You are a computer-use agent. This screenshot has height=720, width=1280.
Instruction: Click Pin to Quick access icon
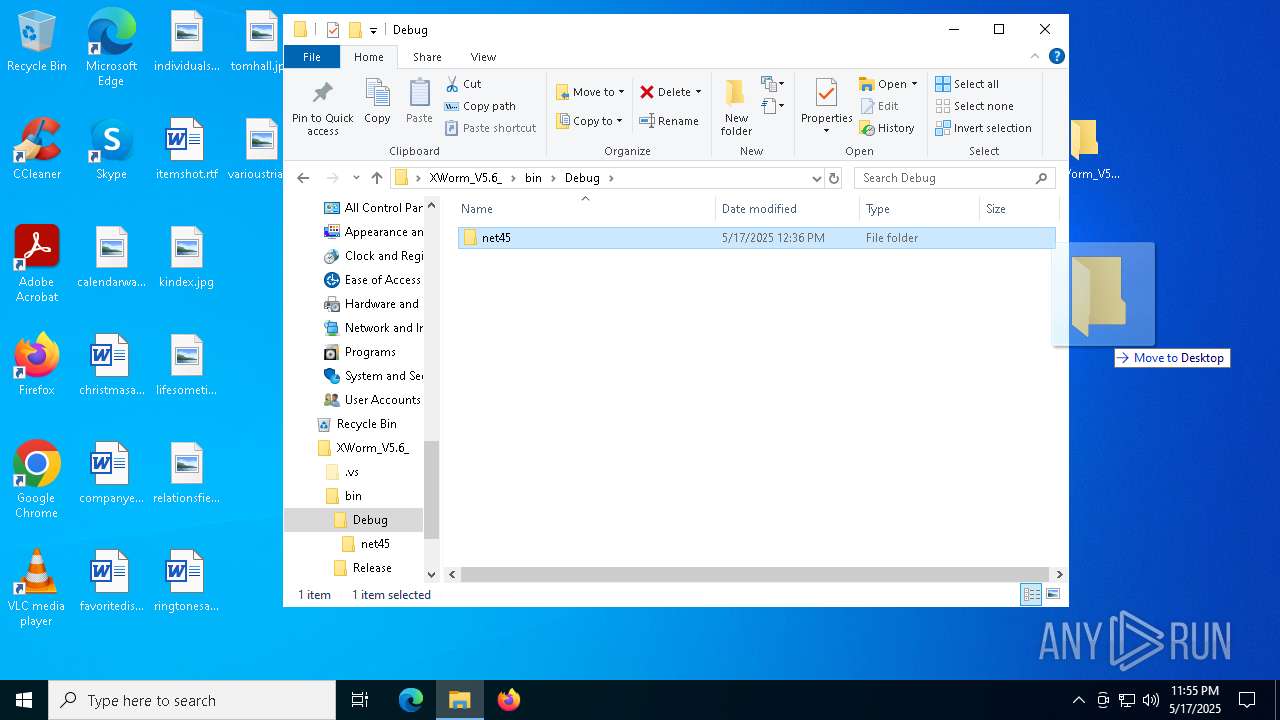point(322,108)
